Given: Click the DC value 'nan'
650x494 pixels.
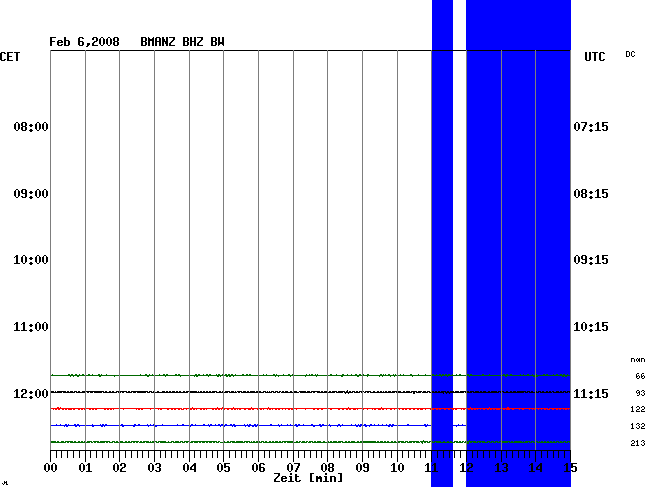Looking at the screenshot, I should [x=638, y=360].
